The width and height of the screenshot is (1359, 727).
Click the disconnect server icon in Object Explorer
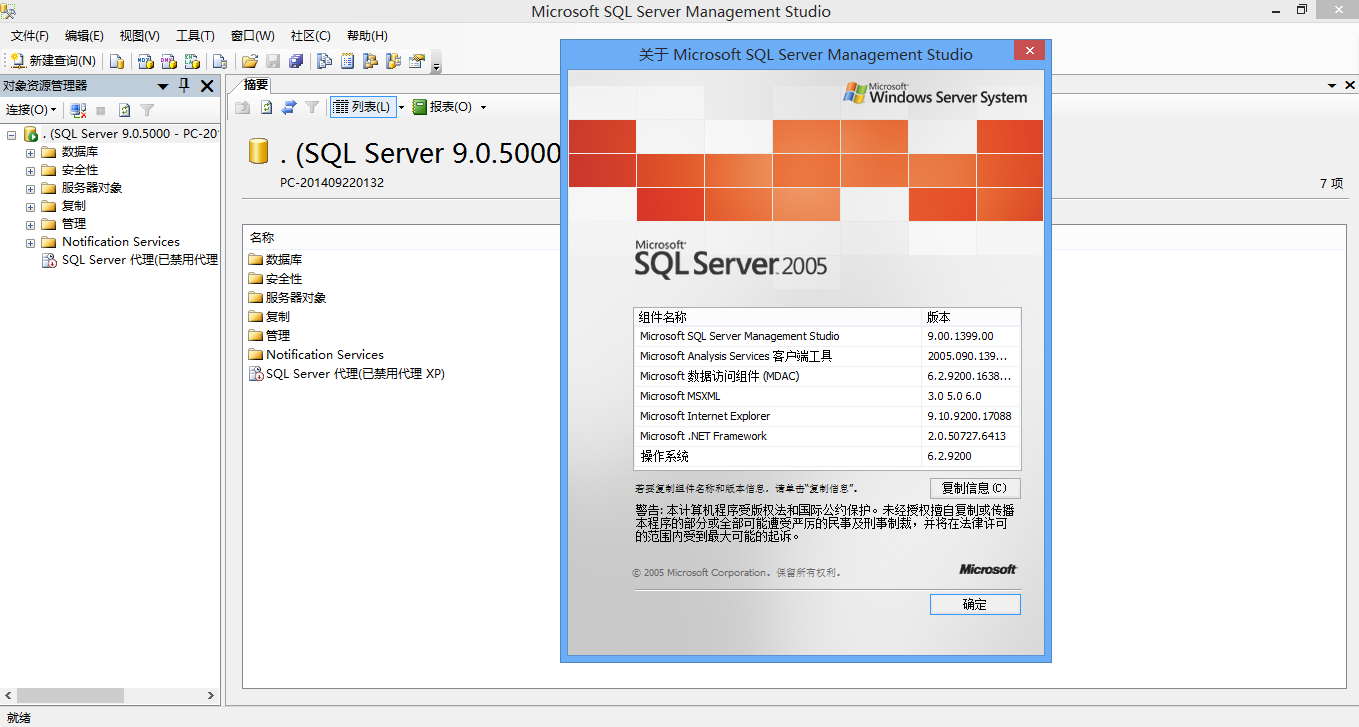[x=78, y=110]
